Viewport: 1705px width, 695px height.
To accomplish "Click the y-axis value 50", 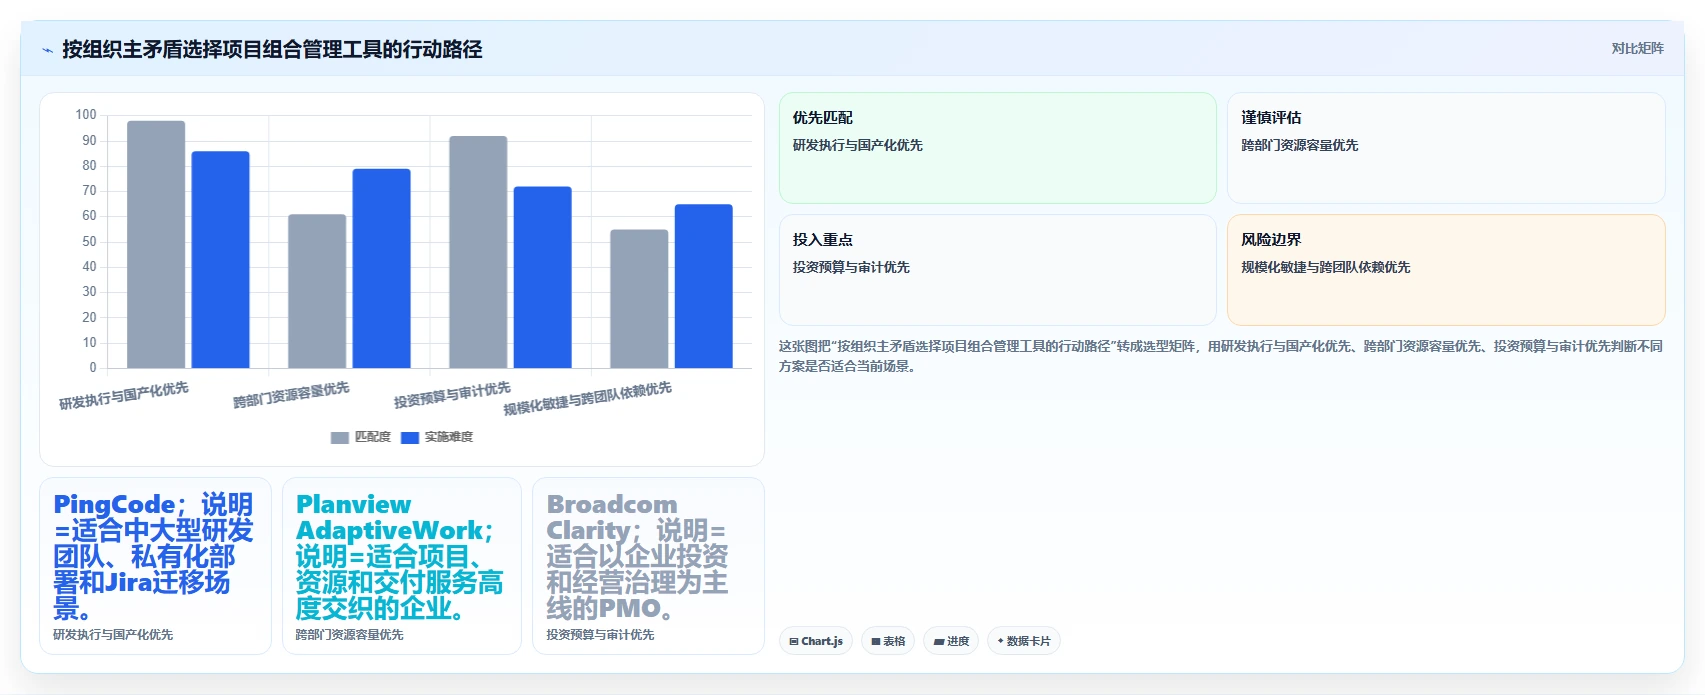I will pyautogui.click(x=90, y=241).
